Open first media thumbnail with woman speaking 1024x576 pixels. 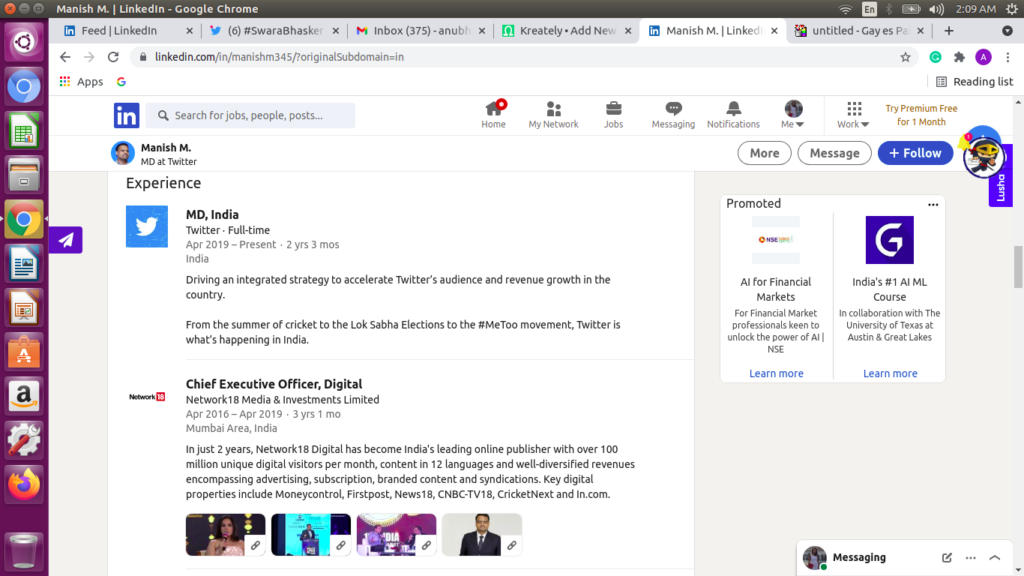225,535
